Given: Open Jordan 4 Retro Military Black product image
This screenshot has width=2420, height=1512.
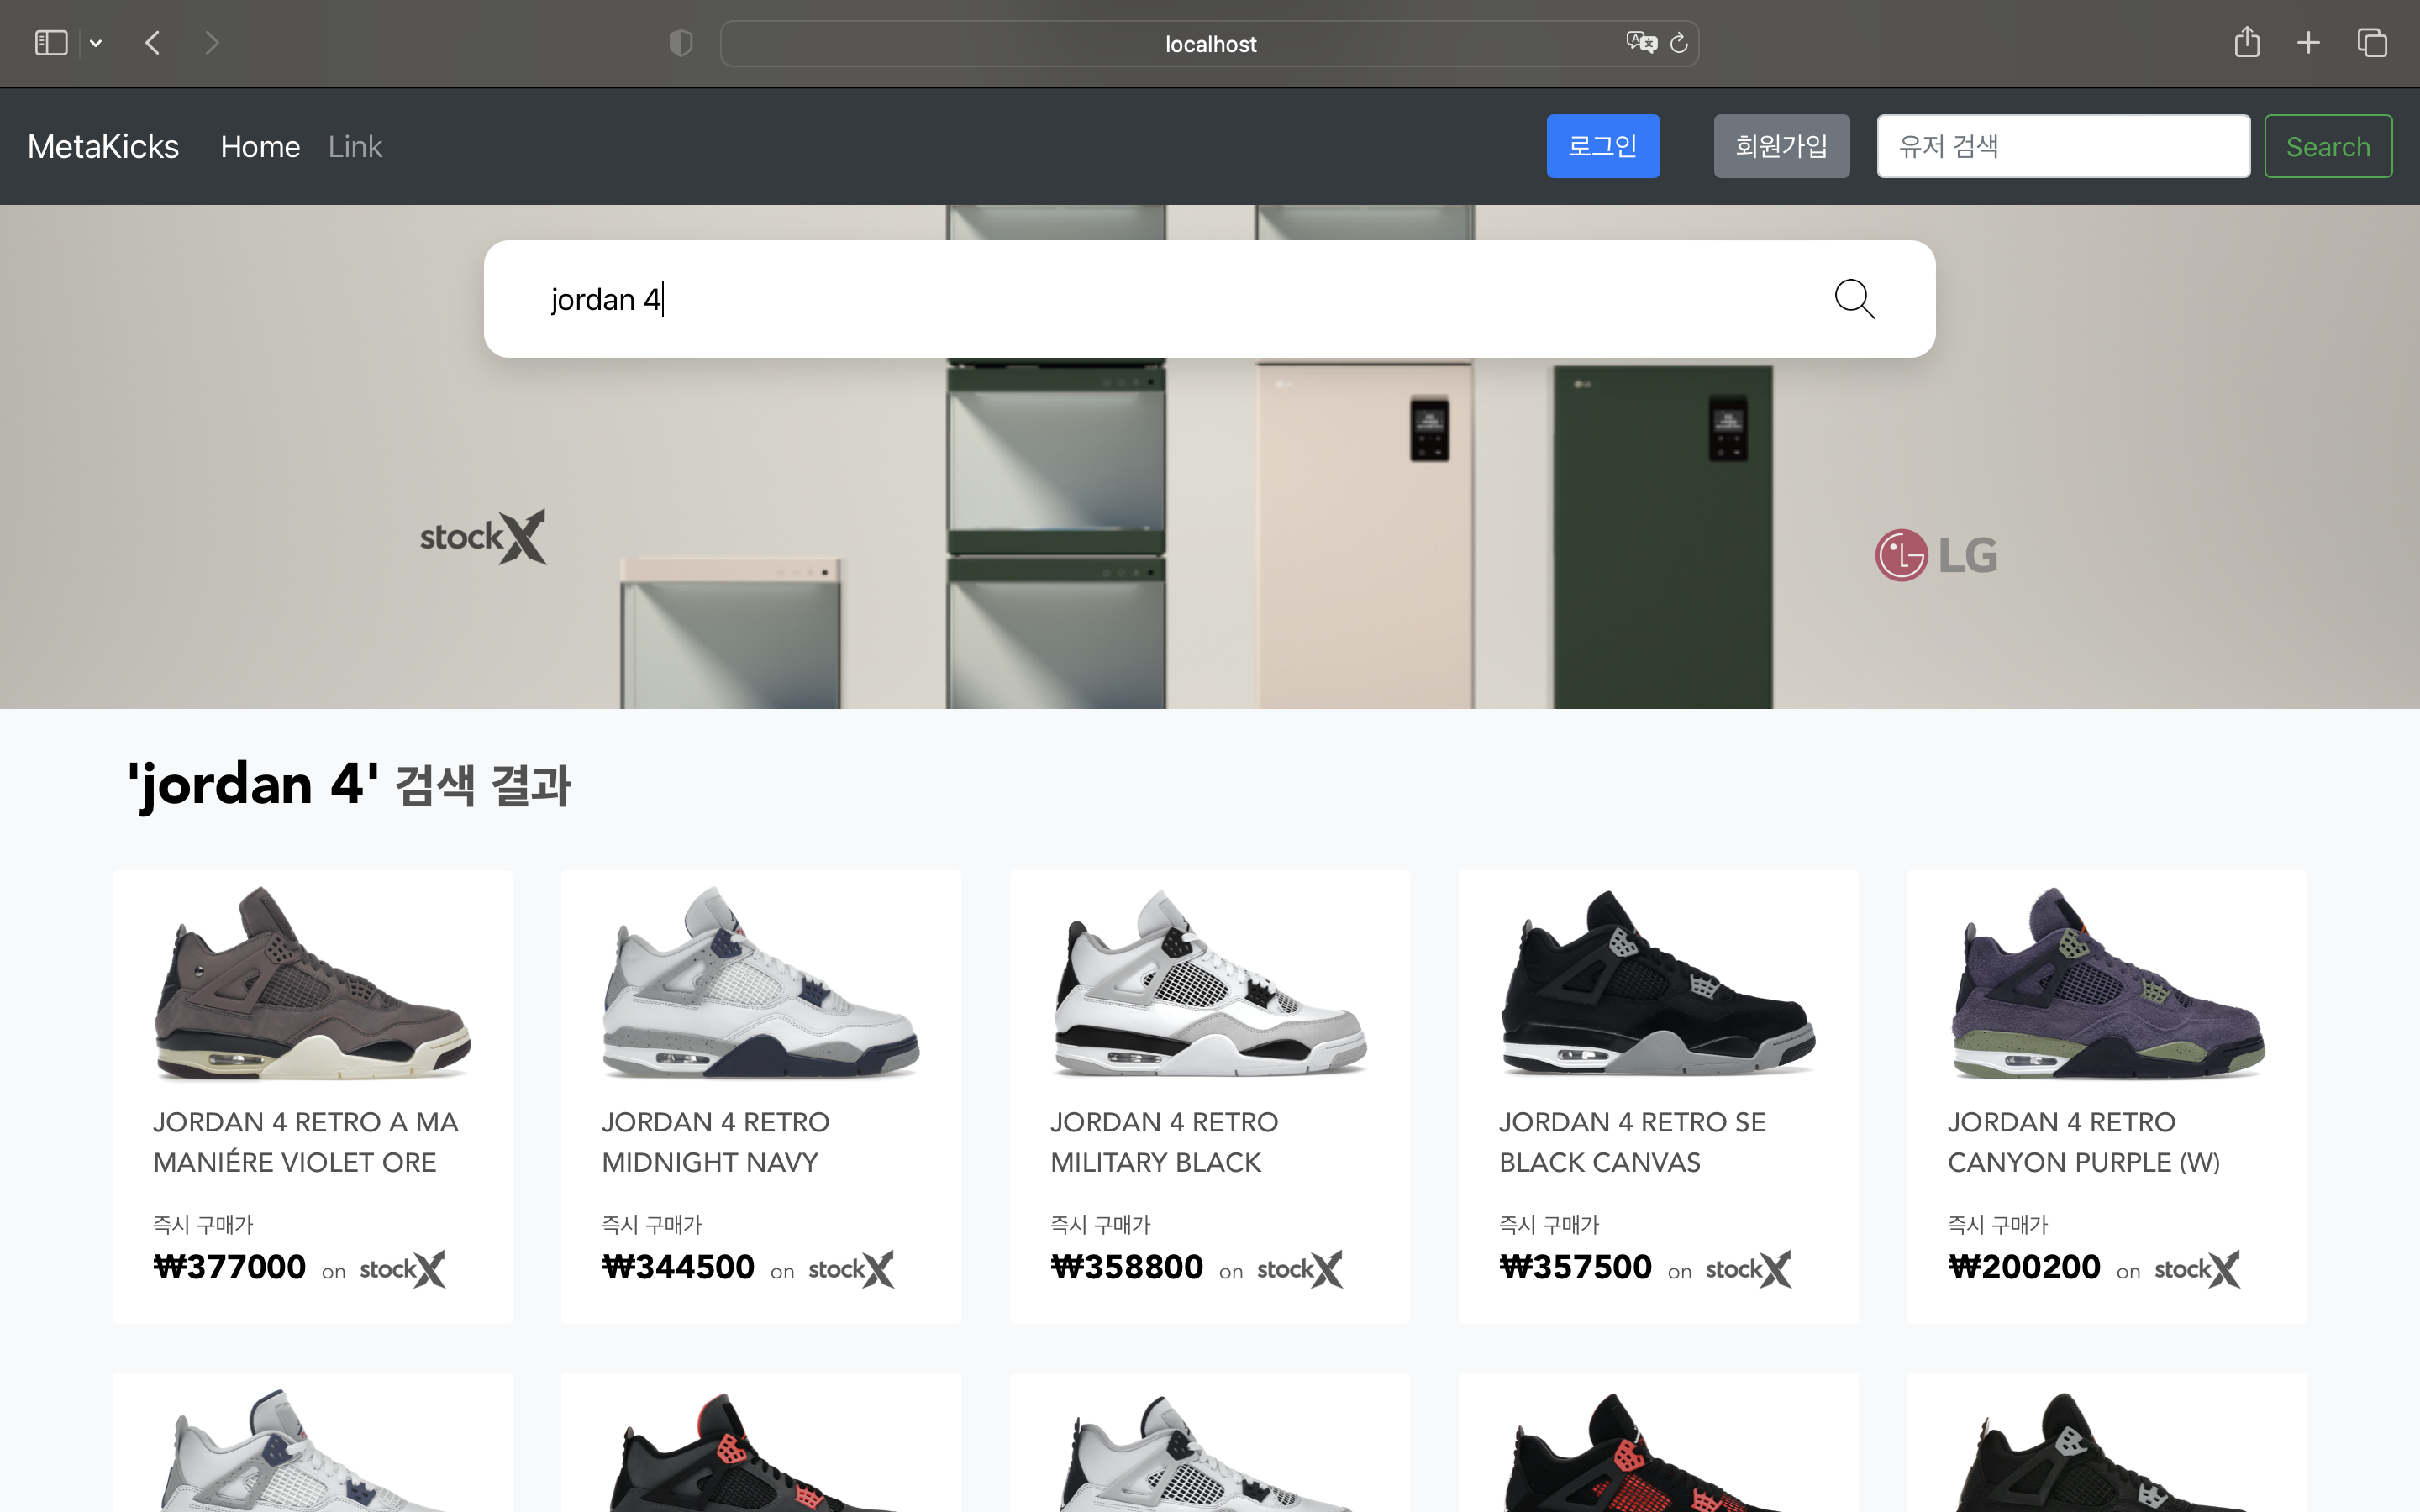Looking at the screenshot, I should point(1208,985).
